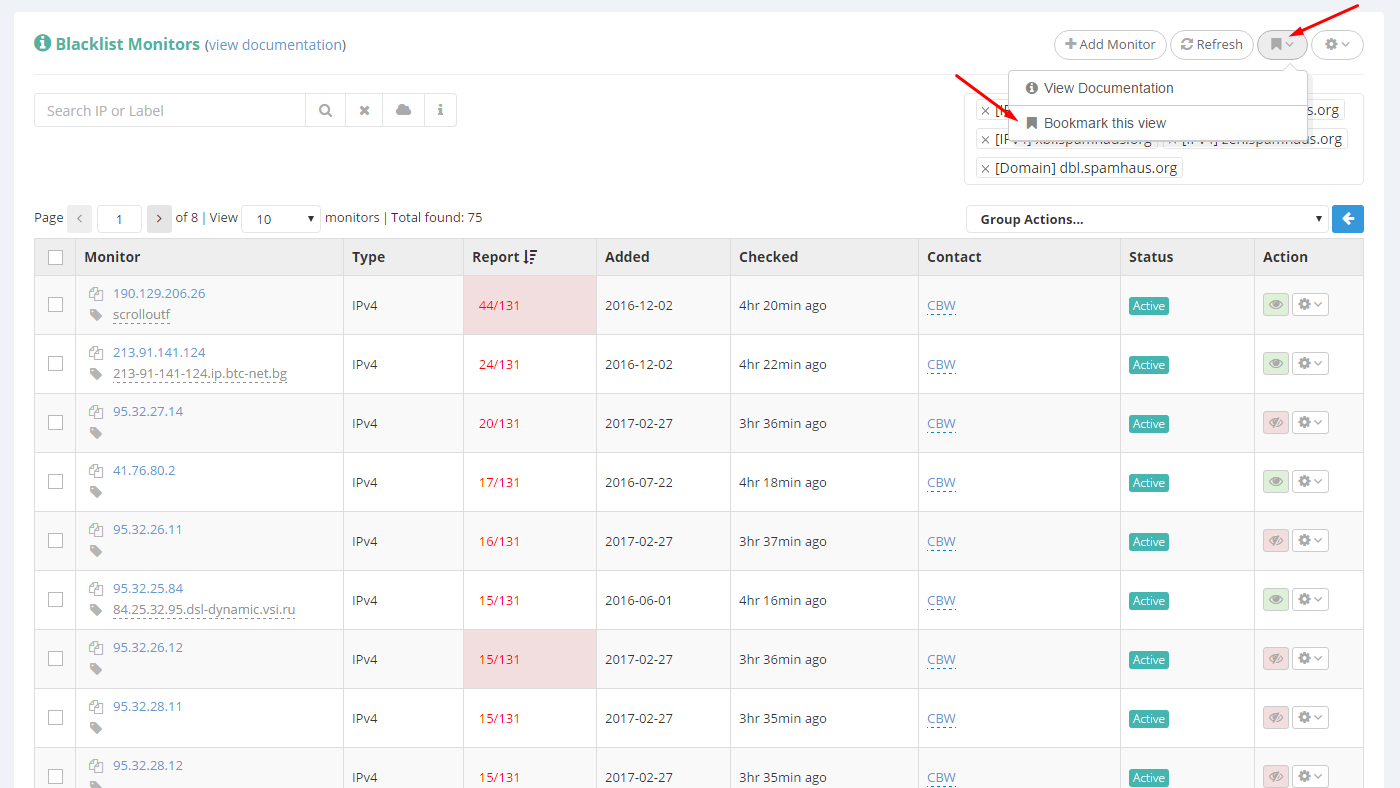
Task: Go to the next page arrow
Action: pos(159,218)
